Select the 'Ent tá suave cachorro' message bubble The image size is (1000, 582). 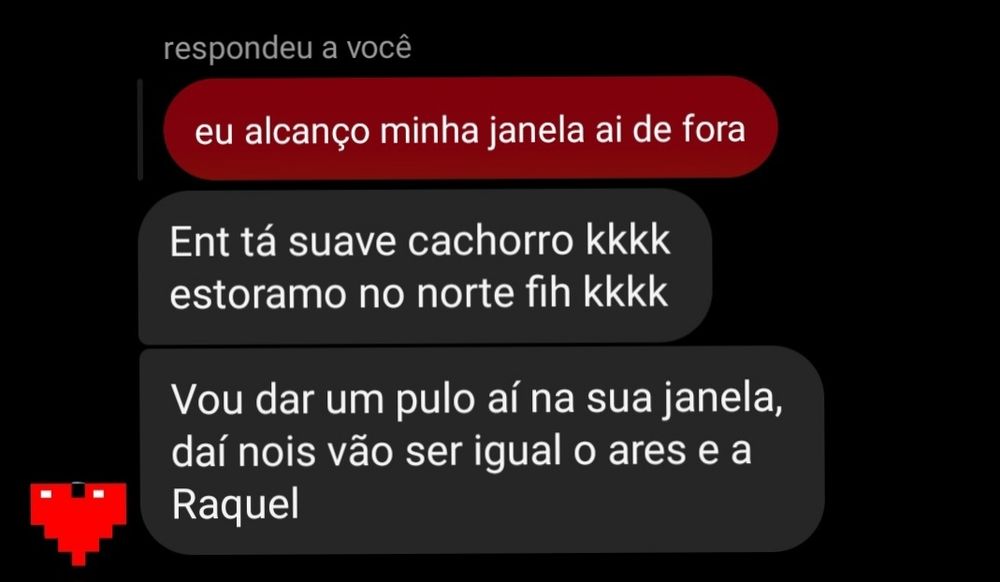(x=425, y=266)
